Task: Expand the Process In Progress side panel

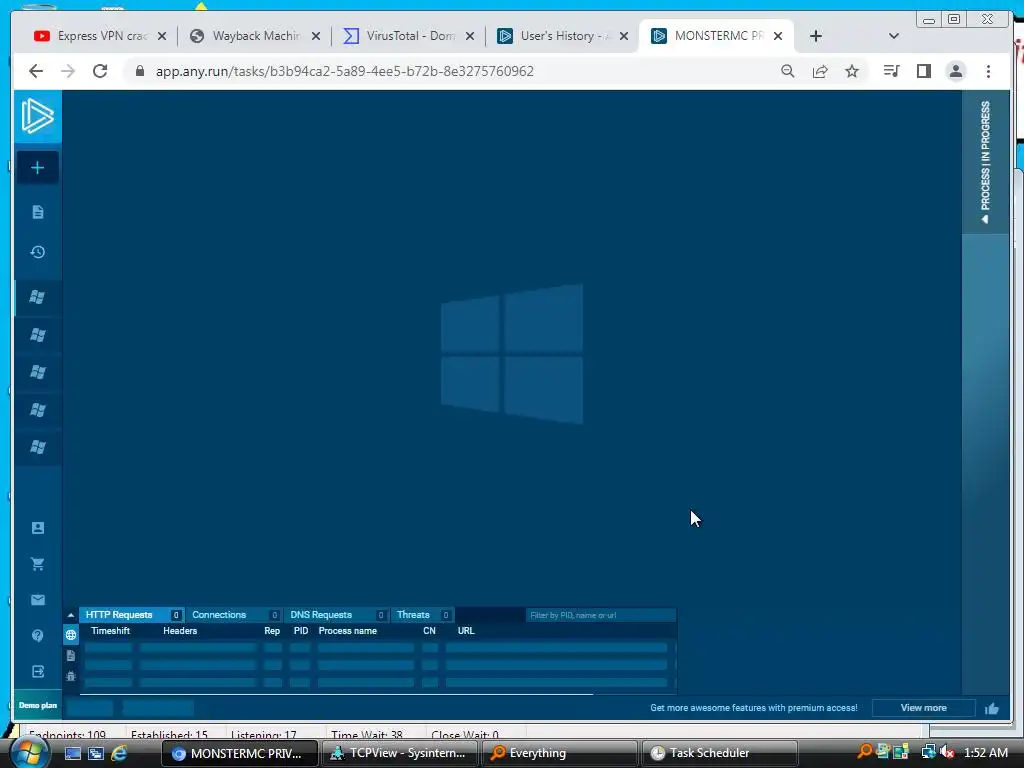Action: coord(985,162)
